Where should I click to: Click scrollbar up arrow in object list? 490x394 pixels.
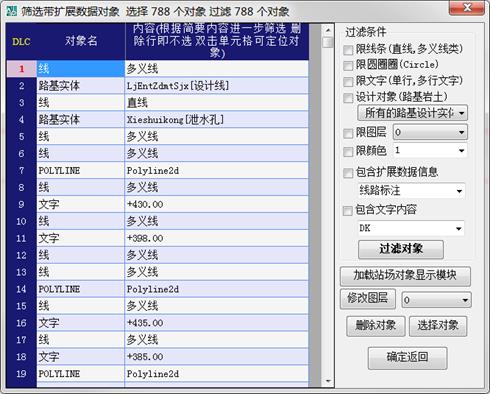point(328,30)
